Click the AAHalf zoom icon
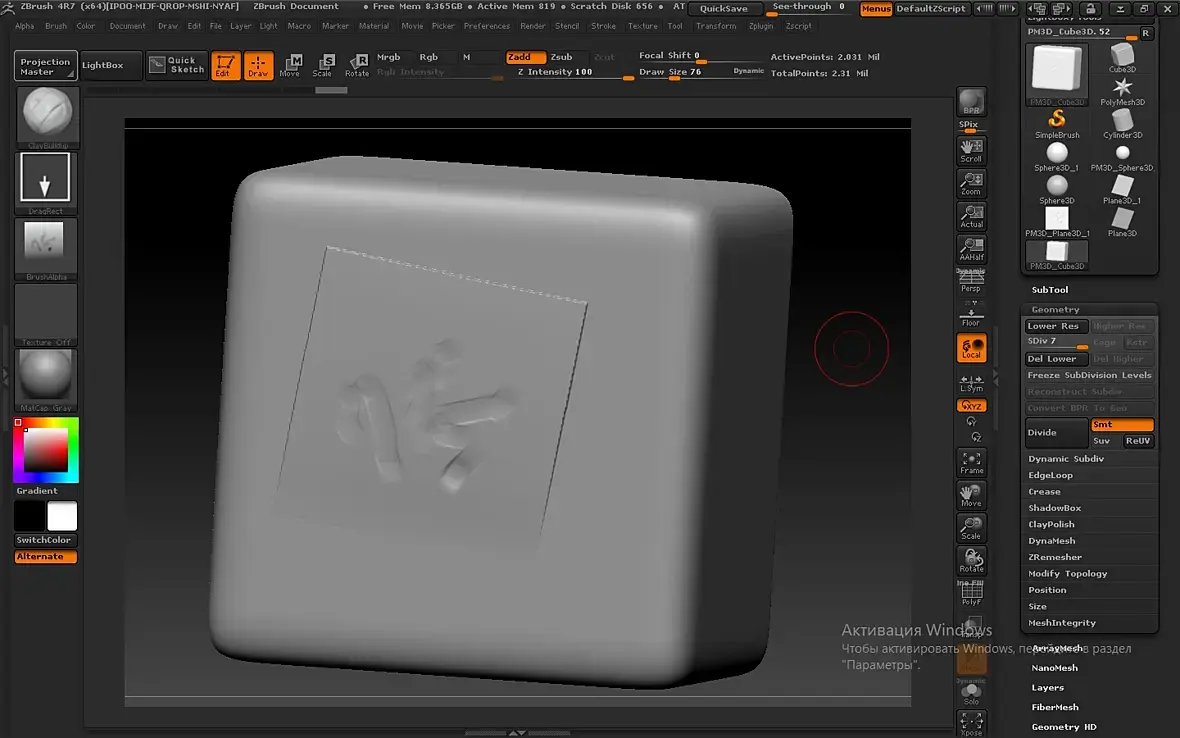 972,248
